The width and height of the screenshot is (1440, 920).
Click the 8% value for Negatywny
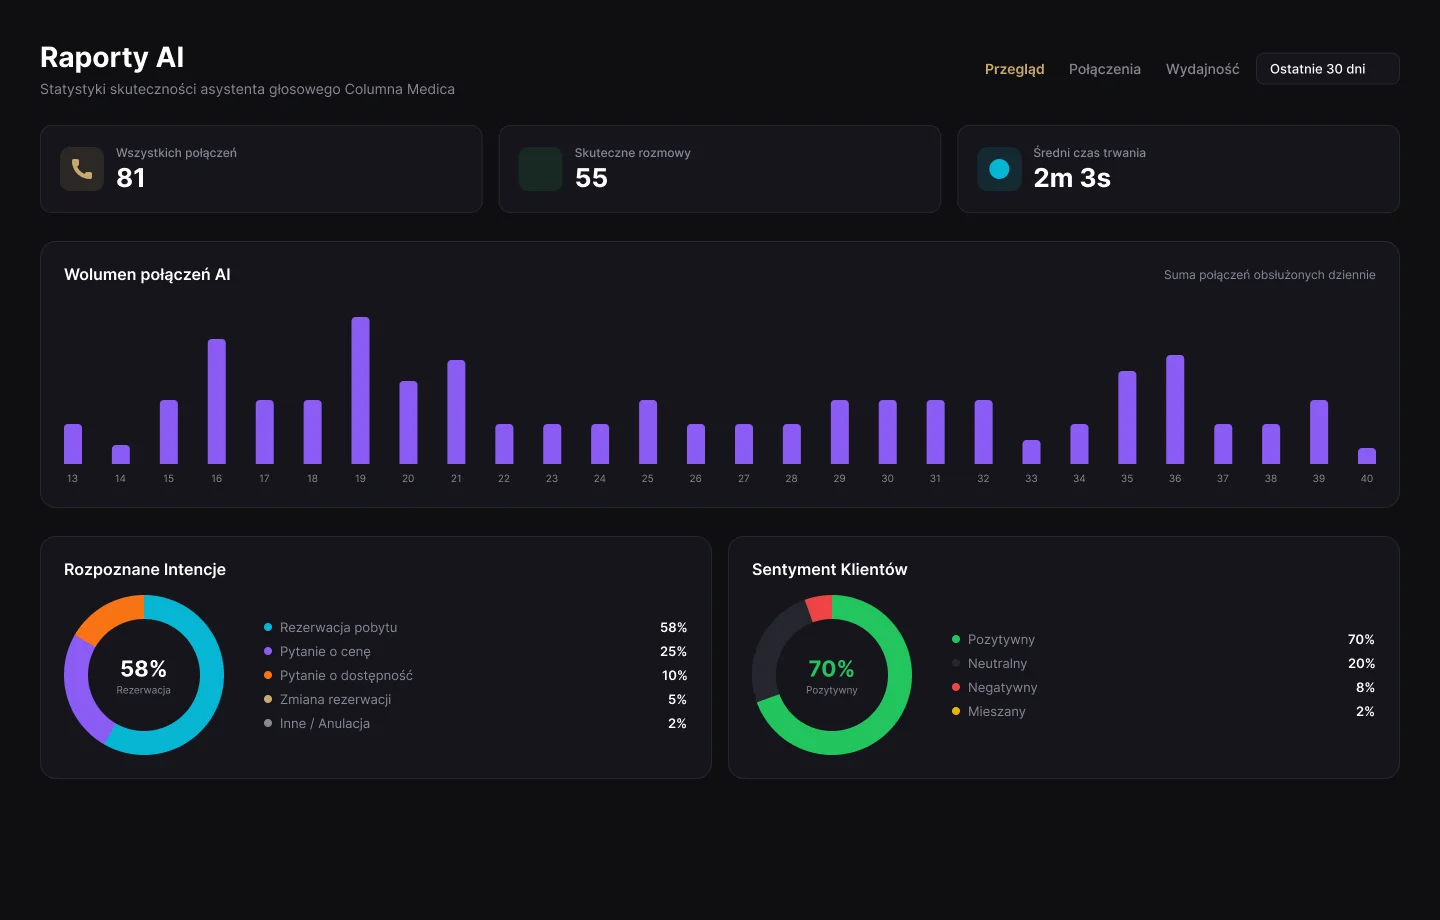click(1365, 687)
